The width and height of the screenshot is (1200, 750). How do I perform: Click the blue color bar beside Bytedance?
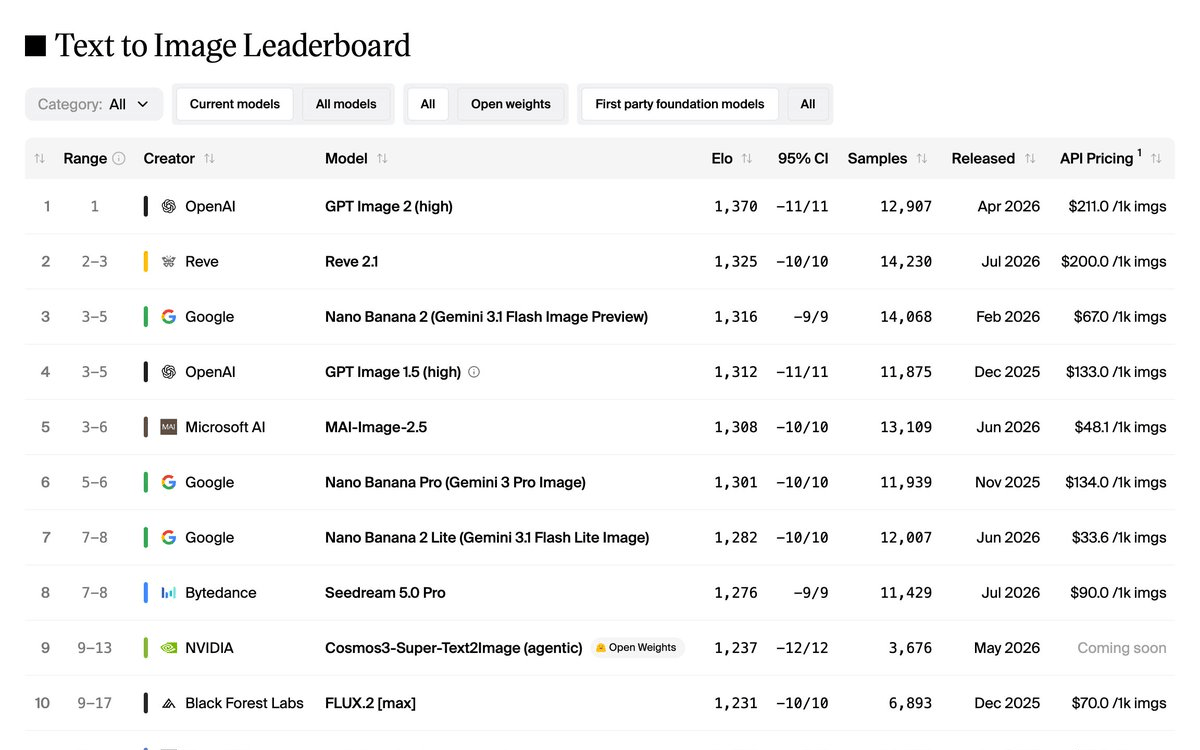click(146, 593)
